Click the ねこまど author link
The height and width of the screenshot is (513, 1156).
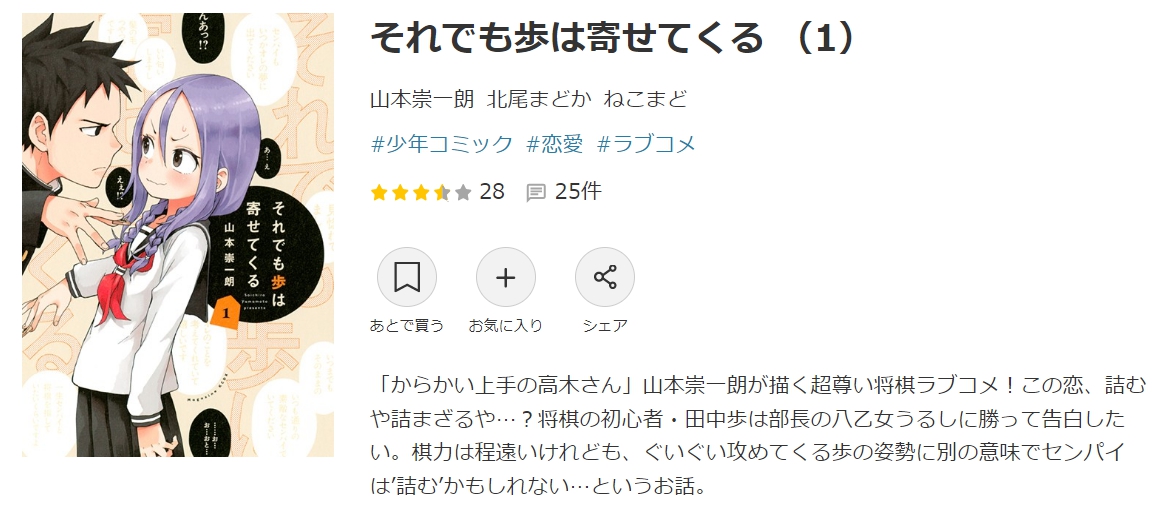click(x=645, y=99)
